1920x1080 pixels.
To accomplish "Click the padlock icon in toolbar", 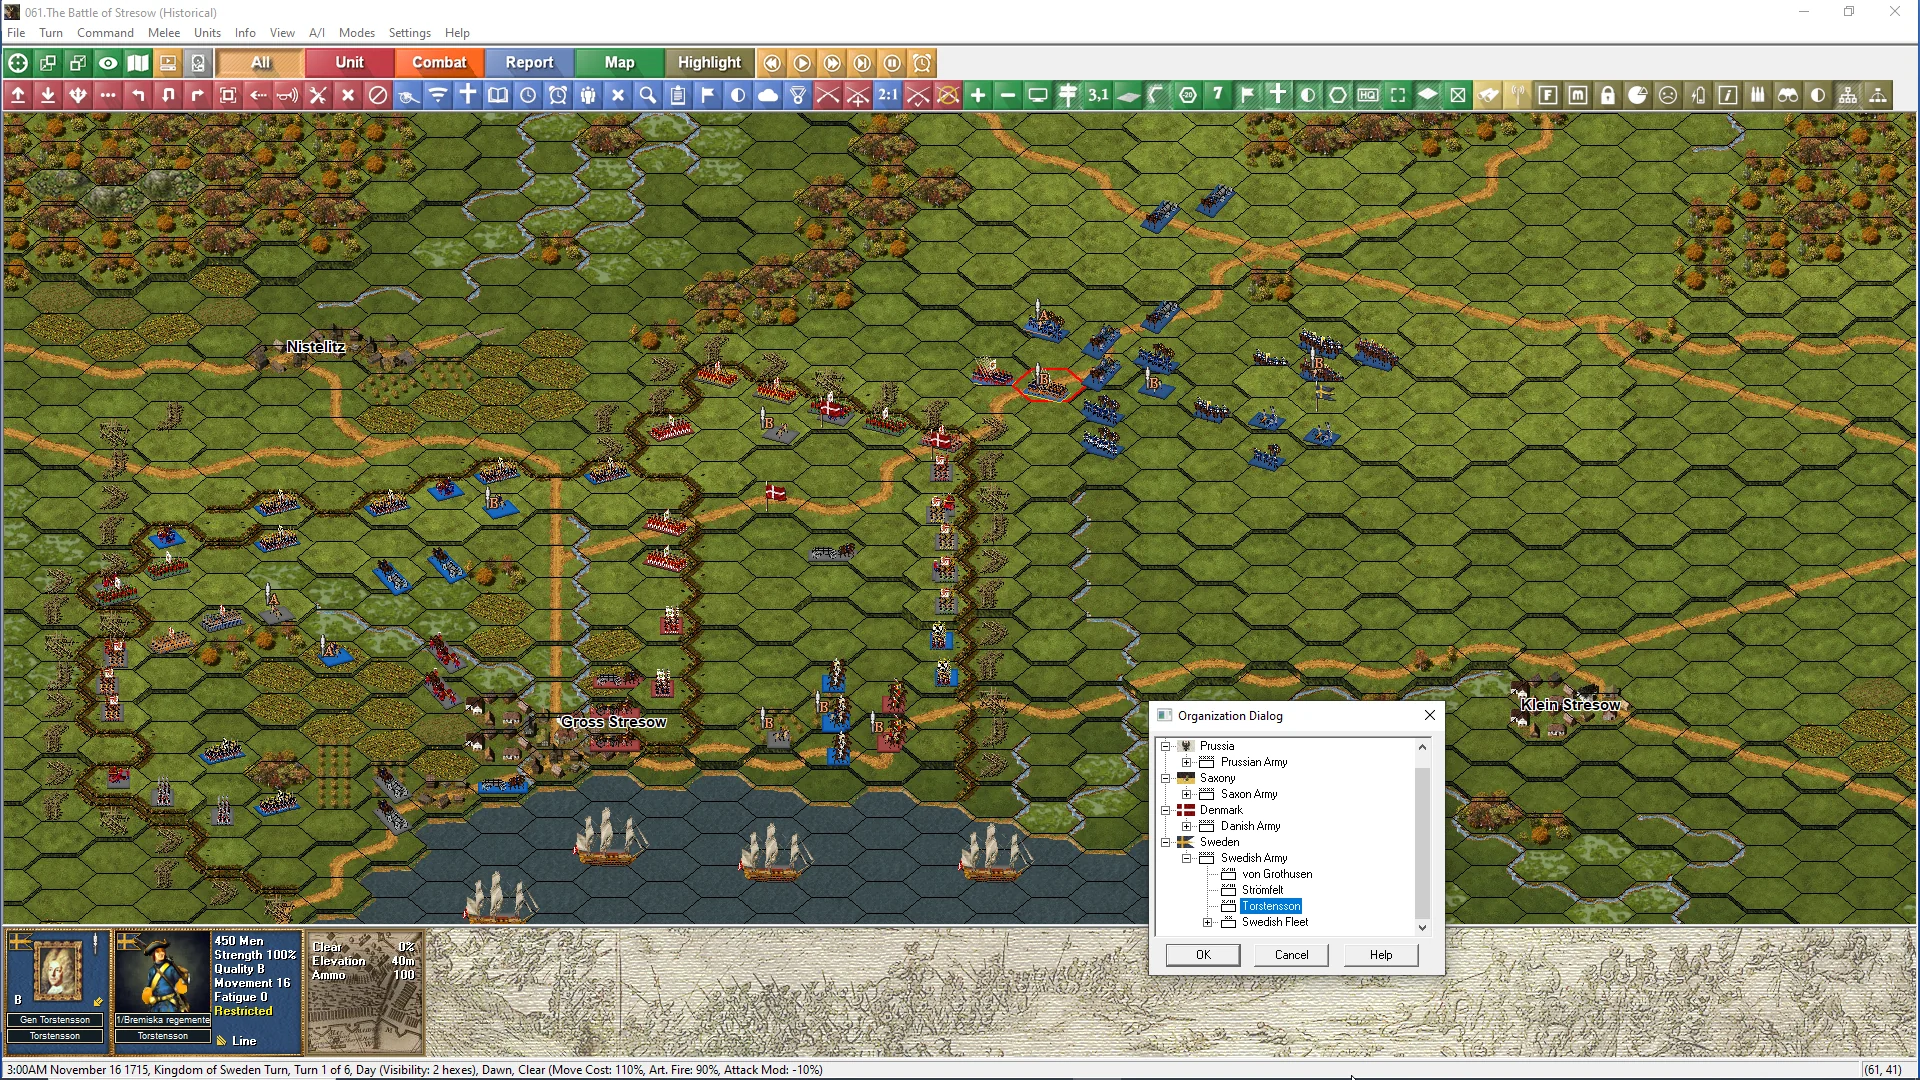I will pyautogui.click(x=1608, y=95).
